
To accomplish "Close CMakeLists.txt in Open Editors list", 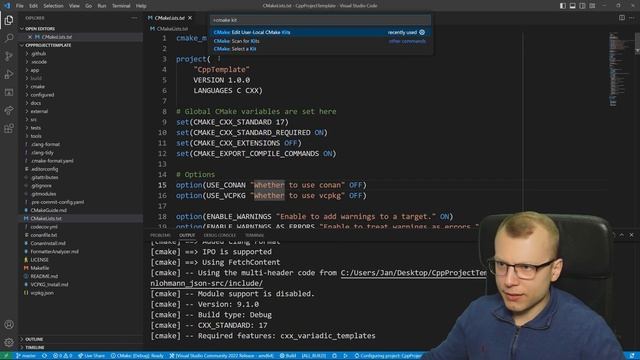I will tap(30, 37).
